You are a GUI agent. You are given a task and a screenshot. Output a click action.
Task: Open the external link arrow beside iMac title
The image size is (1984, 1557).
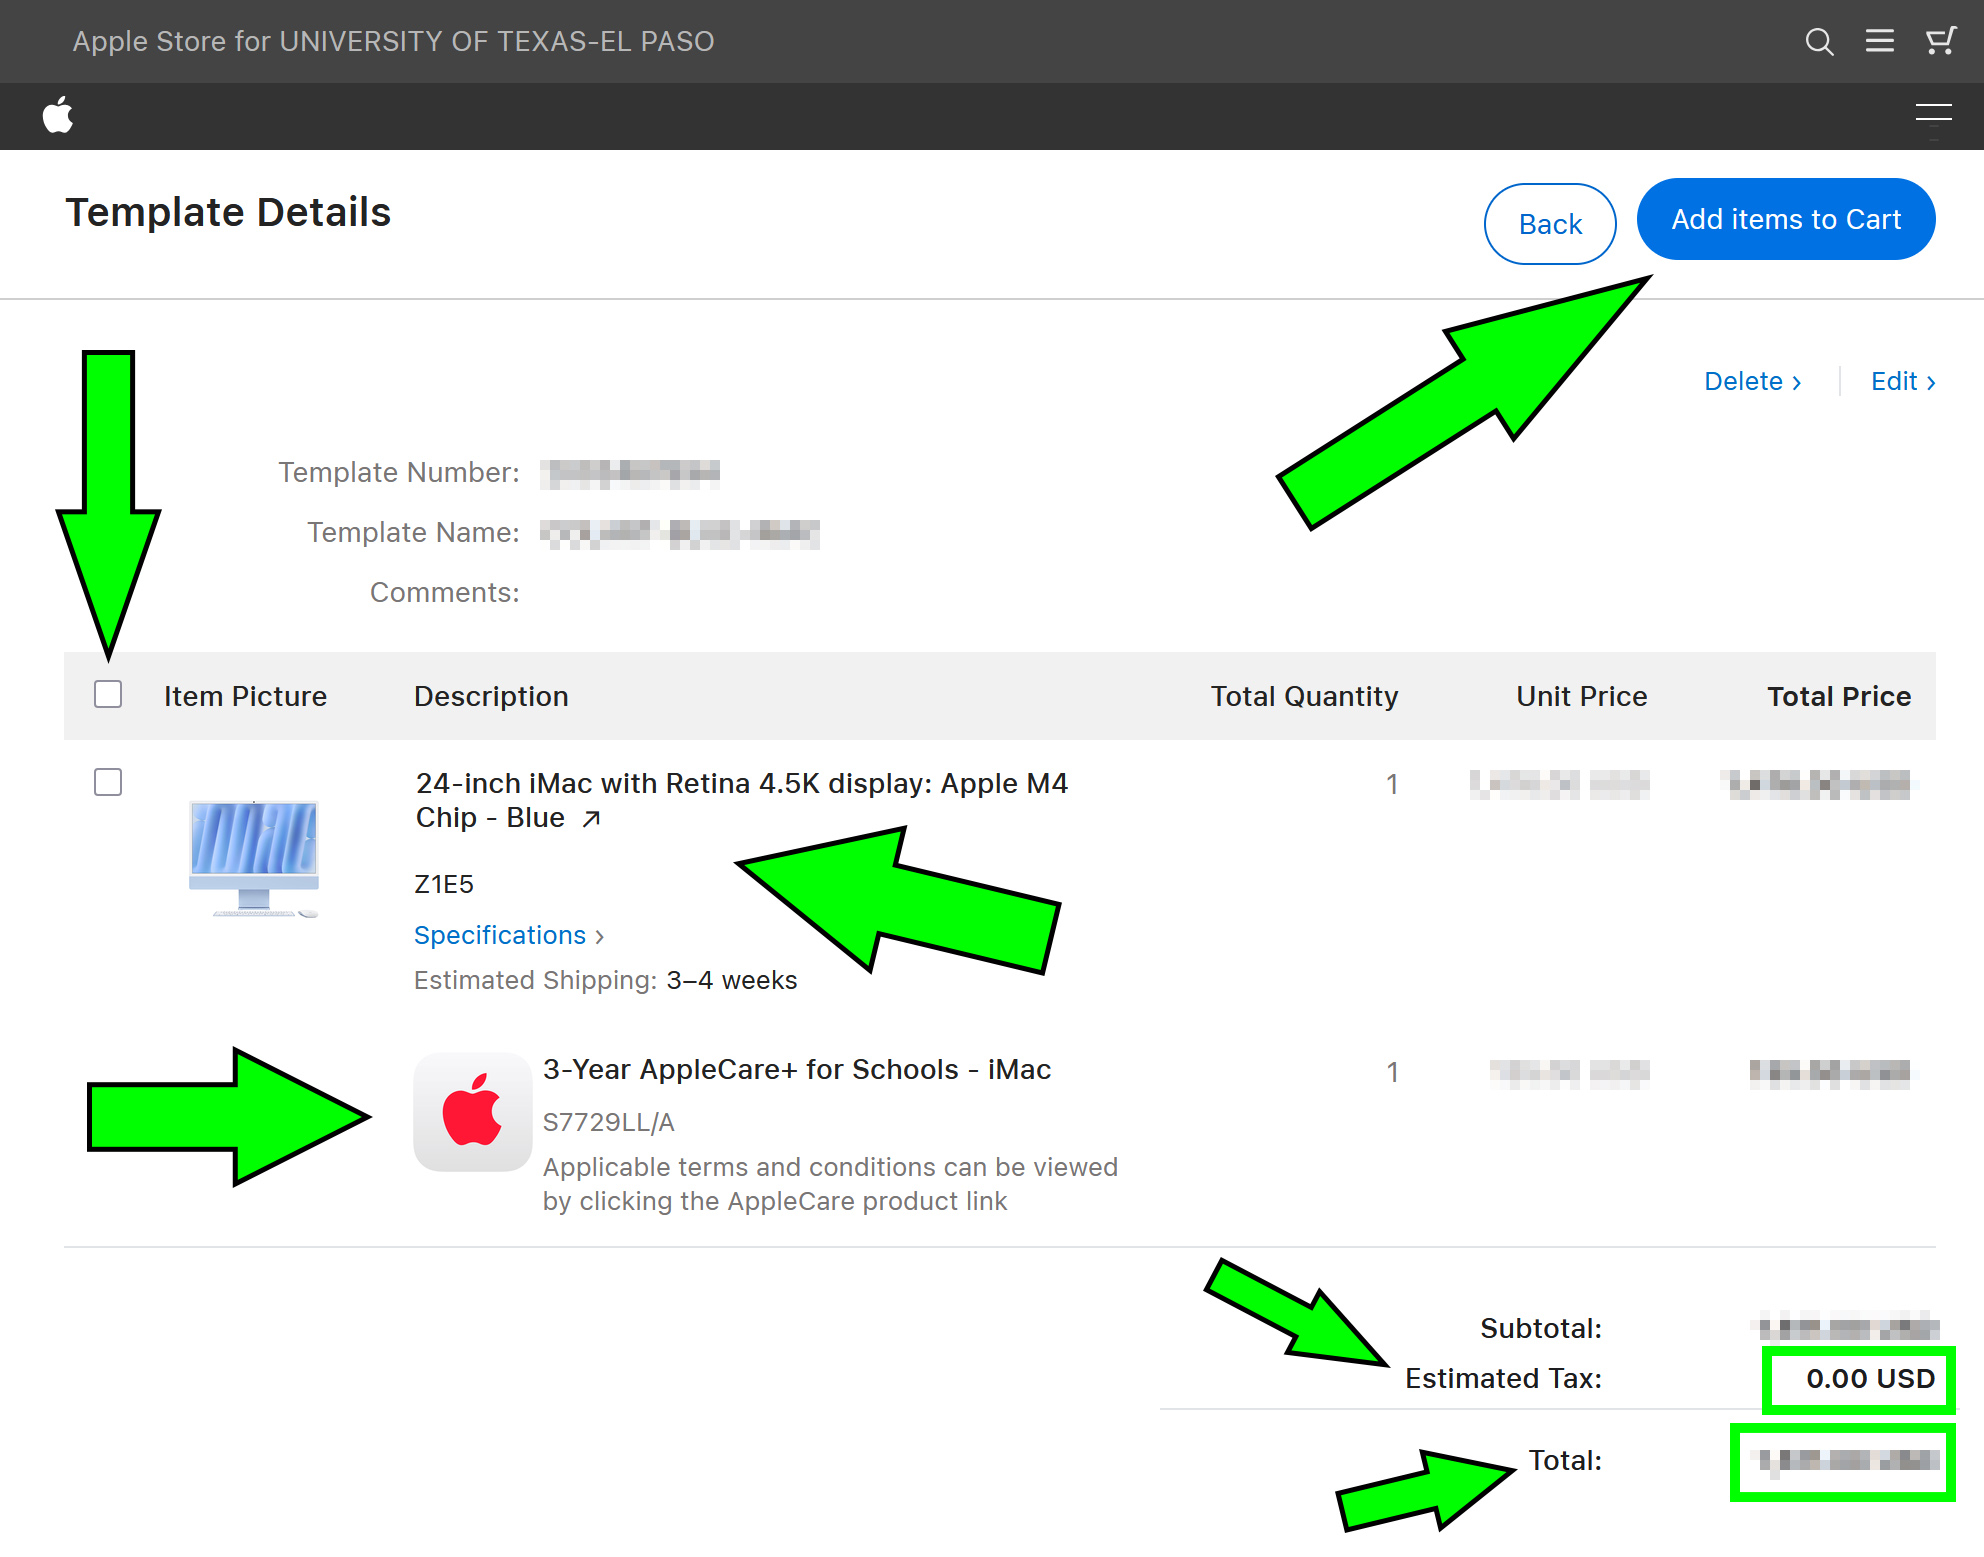point(592,819)
